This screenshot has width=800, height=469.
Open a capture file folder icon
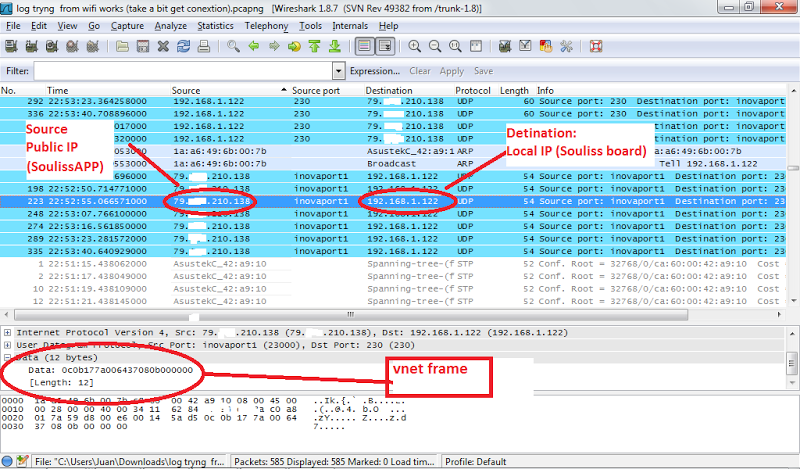tap(122, 46)
